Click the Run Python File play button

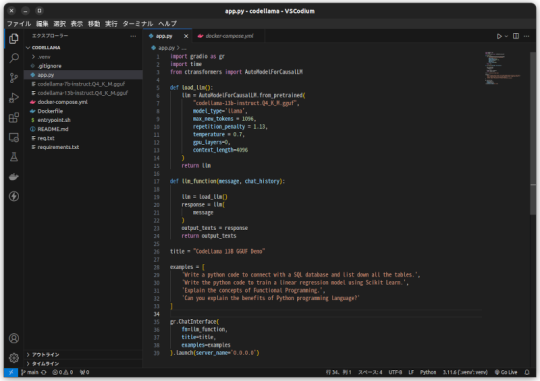tap(499, 36)
